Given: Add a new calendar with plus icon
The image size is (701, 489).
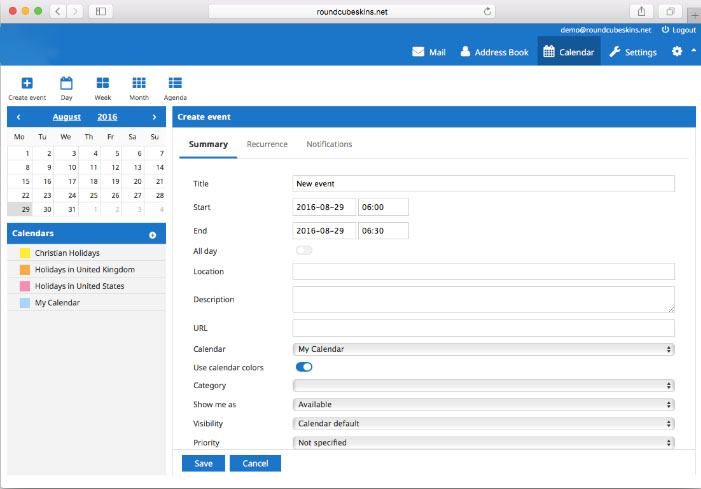Looking at the screenshot, I should tap(153, 235).
